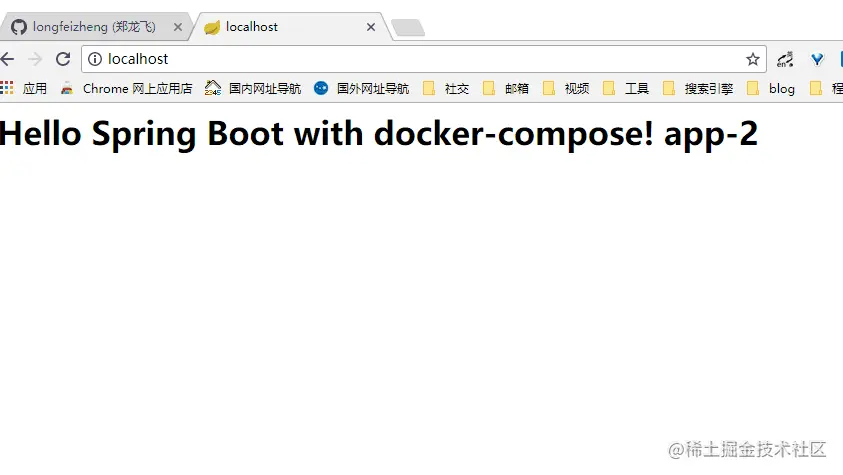Image resolution: width=843 pixels, height=475 pixels.
Task: Open the blue V extension icon
Action: coord(817,59)
